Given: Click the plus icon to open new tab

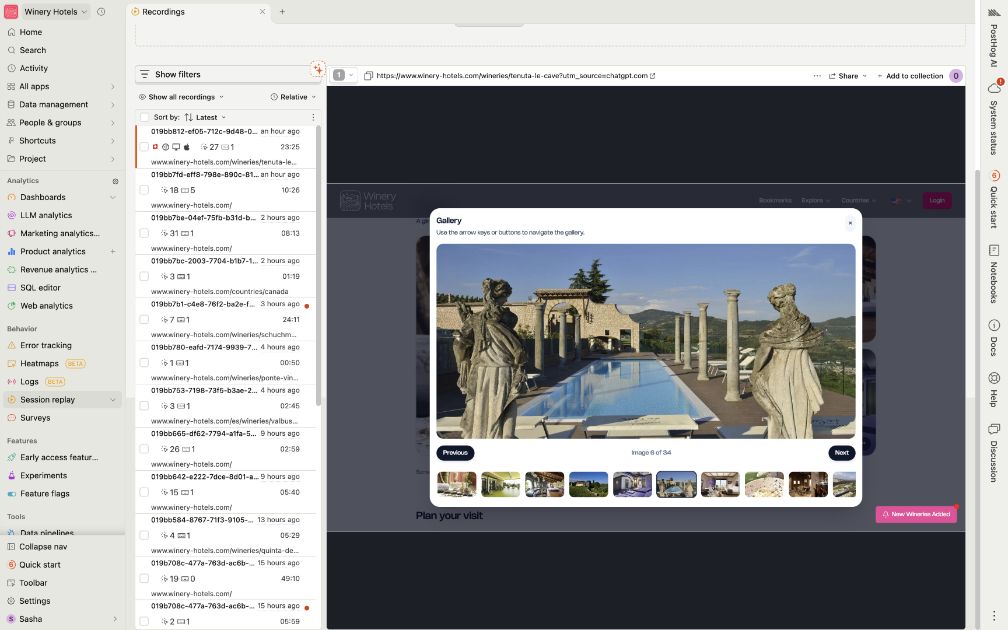Looking at the screenshot, I should pos(282,12).
